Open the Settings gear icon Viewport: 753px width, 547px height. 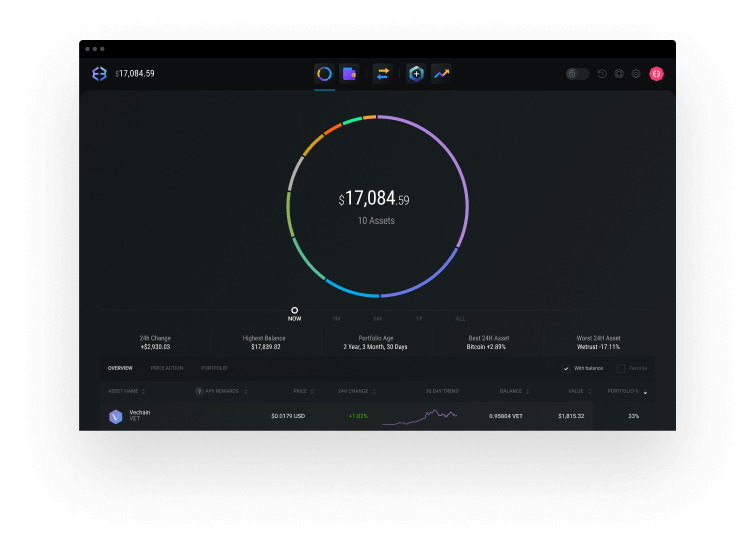tap(636, 73)
